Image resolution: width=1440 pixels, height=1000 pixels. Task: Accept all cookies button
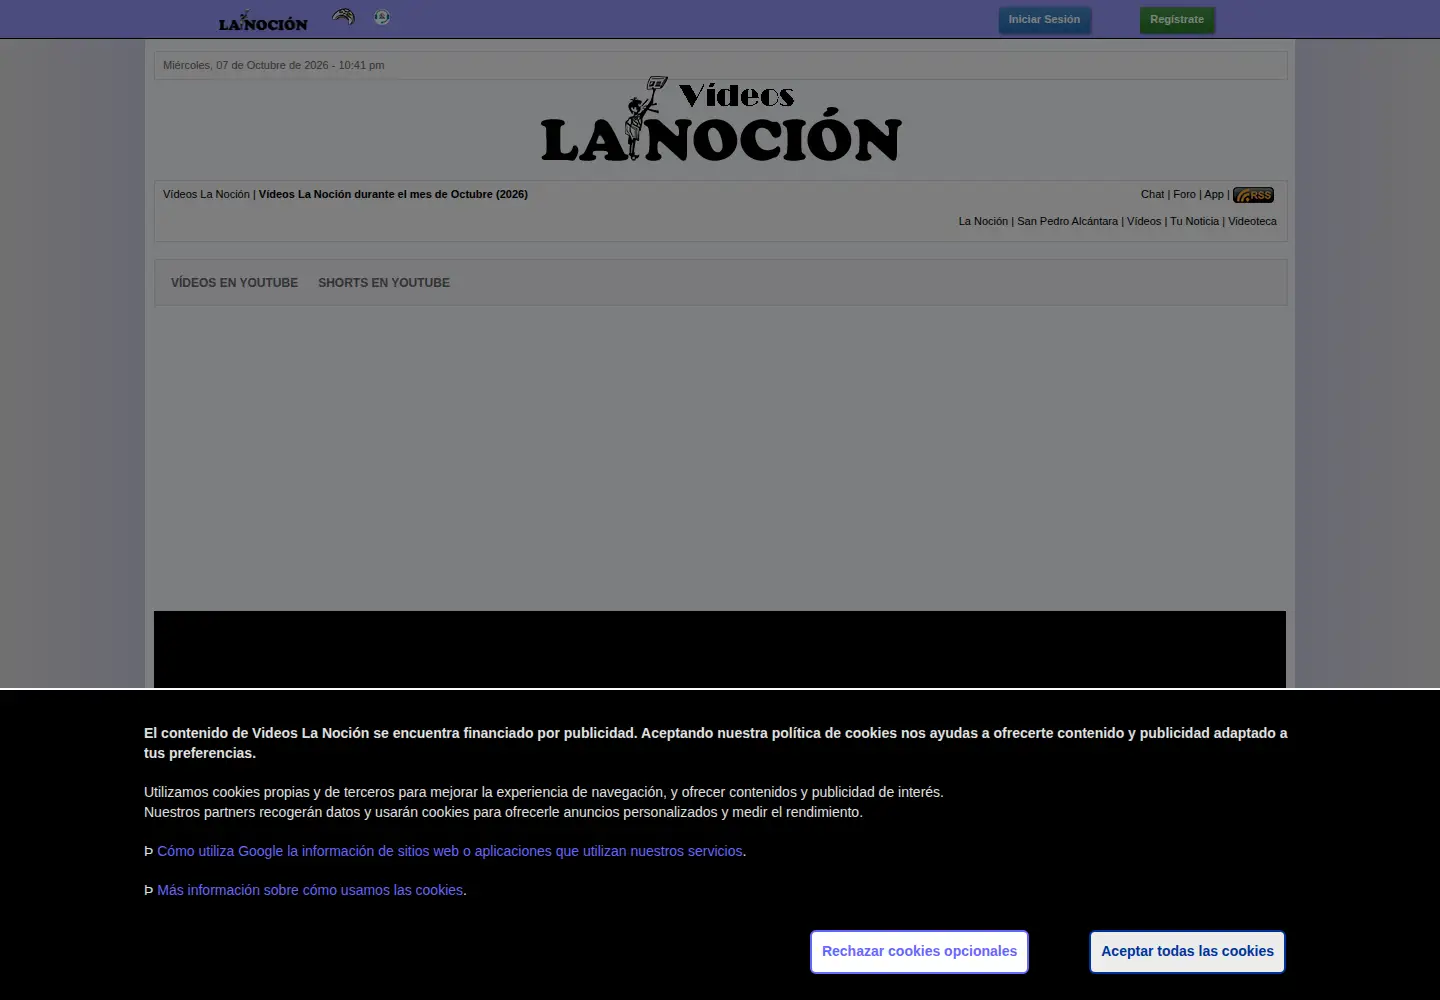click(1187, 952)
